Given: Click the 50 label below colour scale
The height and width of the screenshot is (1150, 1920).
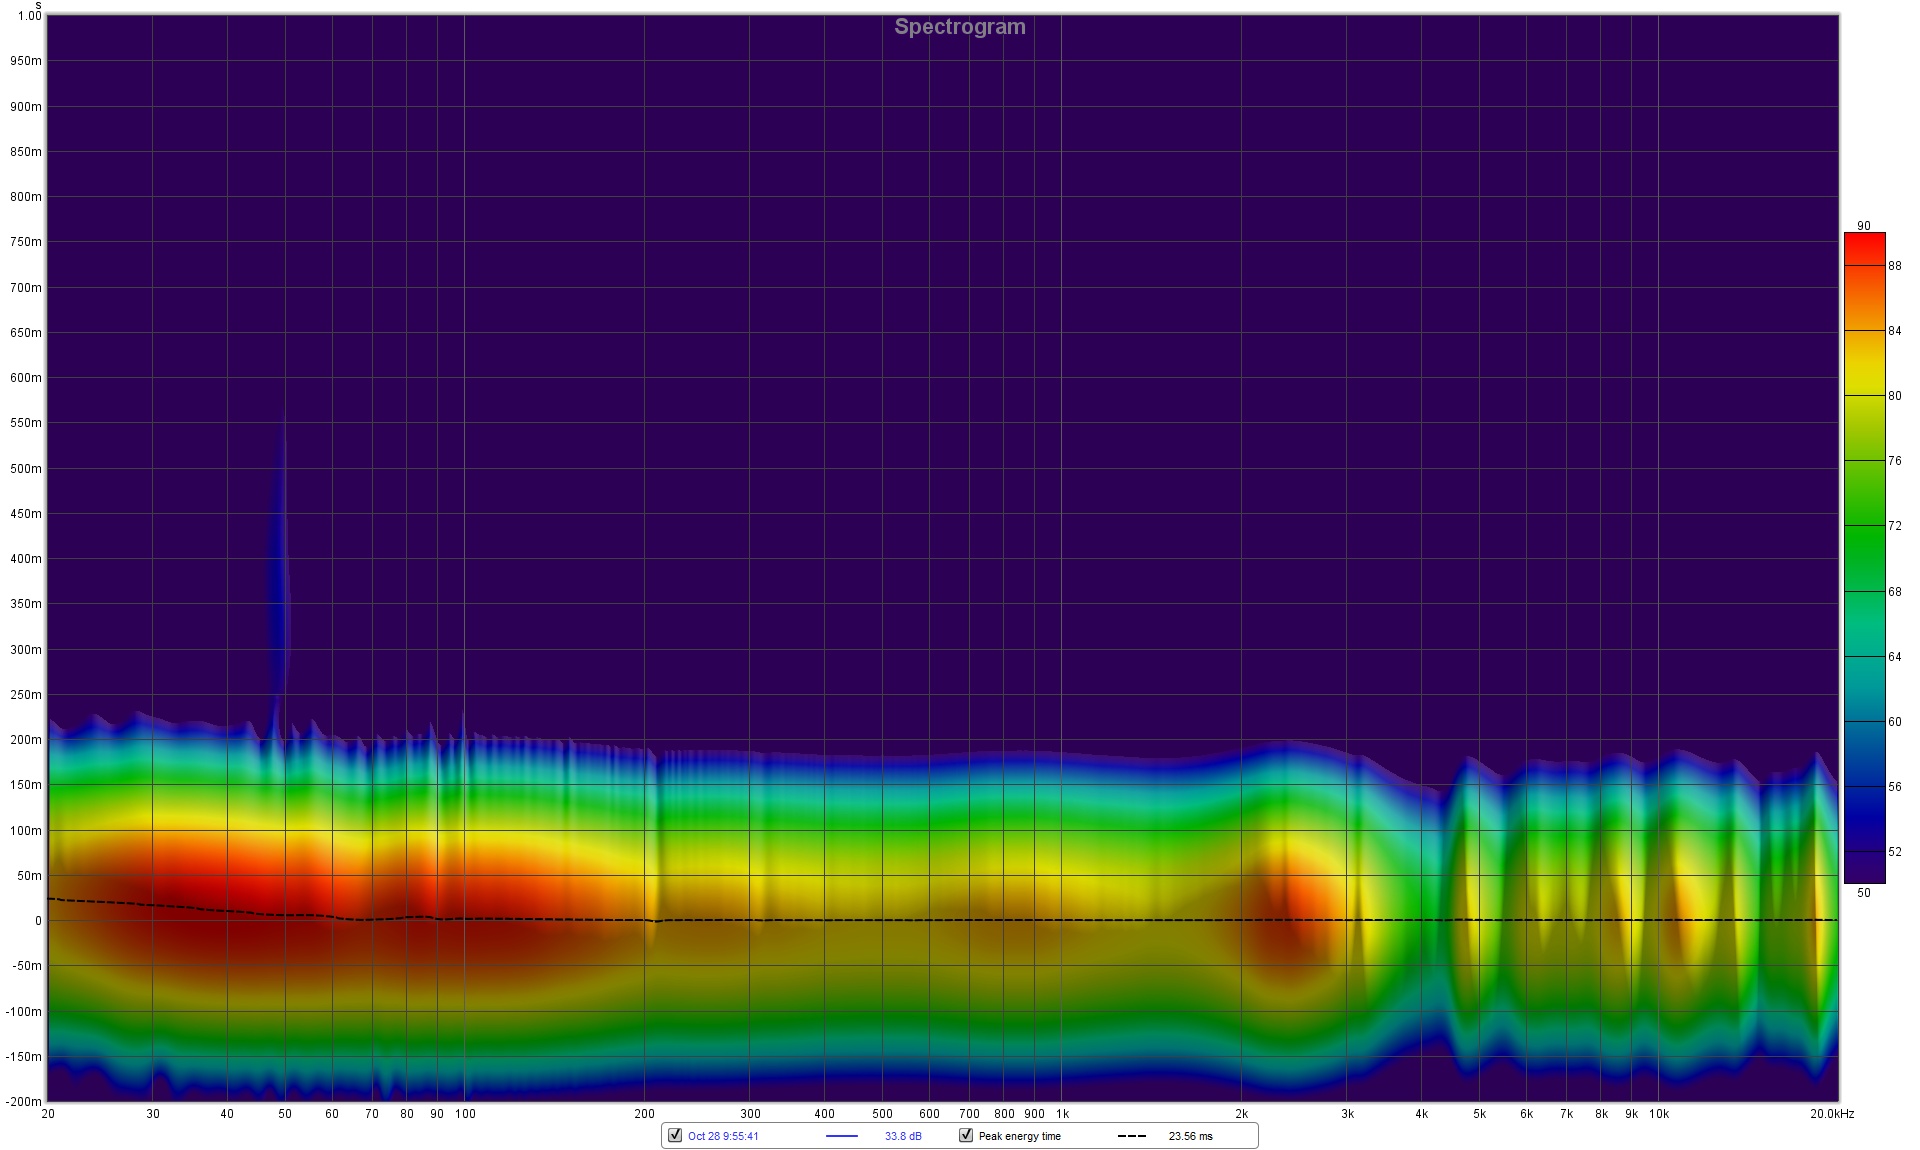Looking at the screenshot, I should pos(1863,893).
